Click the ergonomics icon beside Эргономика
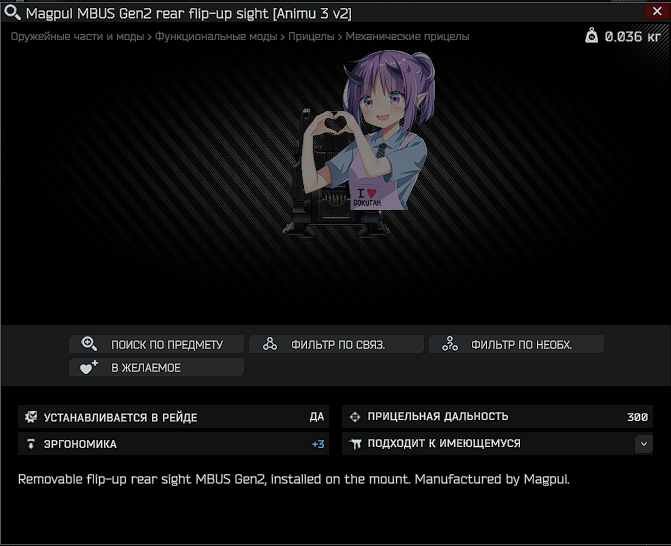Image resolution: width=671 pixels, height=546 pixels. [31, 444]
